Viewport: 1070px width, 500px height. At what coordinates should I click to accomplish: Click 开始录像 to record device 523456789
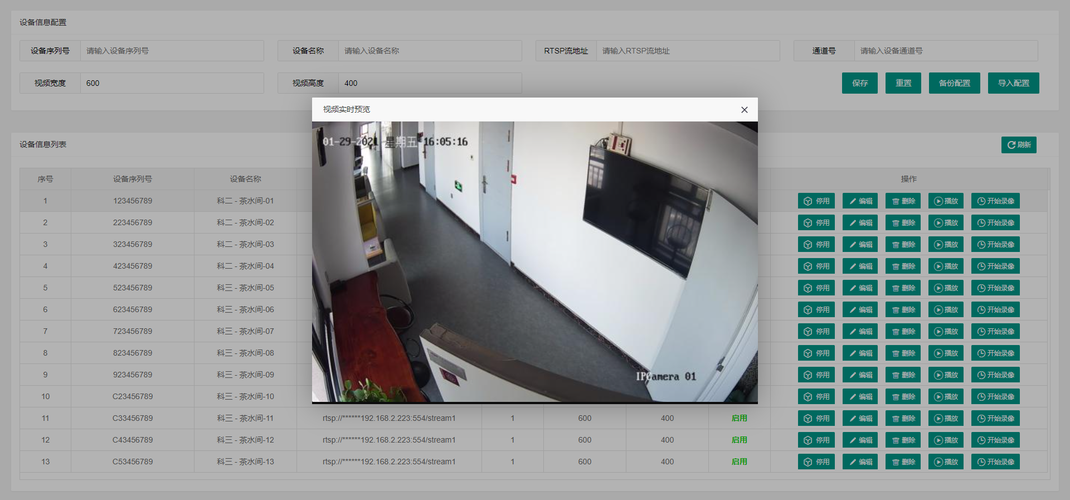995,287
